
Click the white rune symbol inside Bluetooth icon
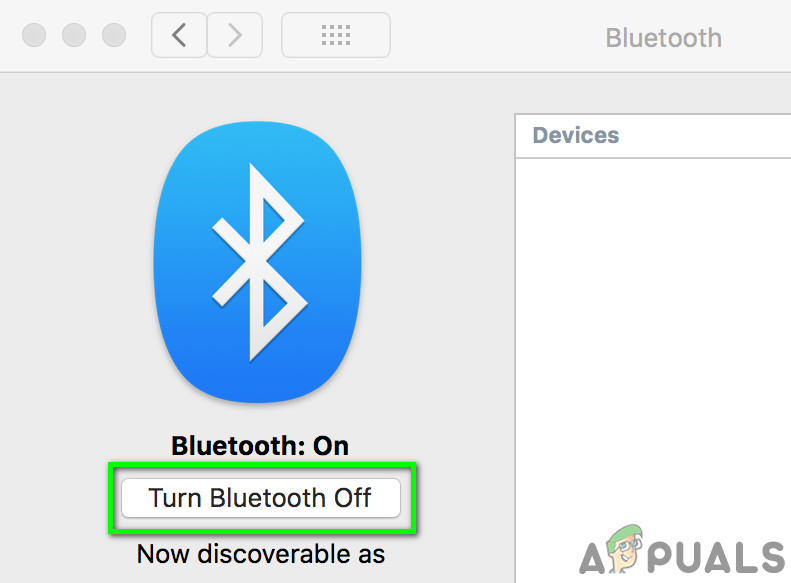[x=259, y=262]
